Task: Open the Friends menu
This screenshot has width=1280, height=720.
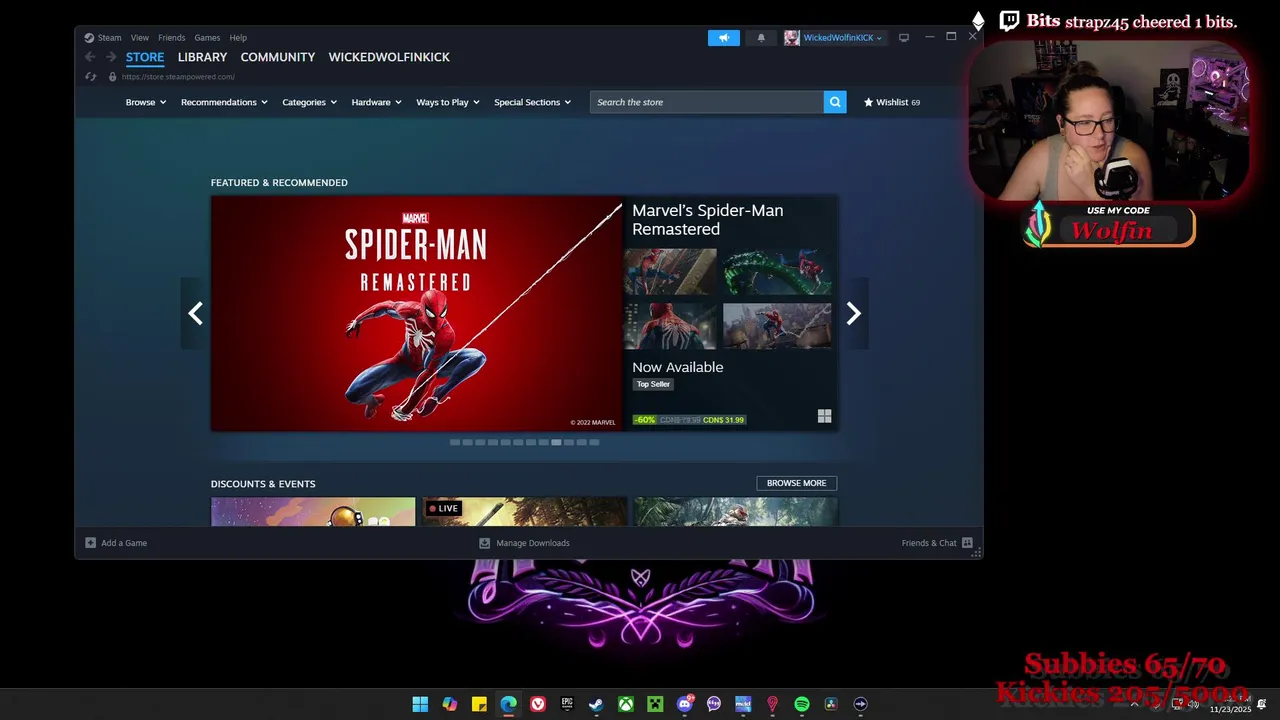Action: click(171, 38)
